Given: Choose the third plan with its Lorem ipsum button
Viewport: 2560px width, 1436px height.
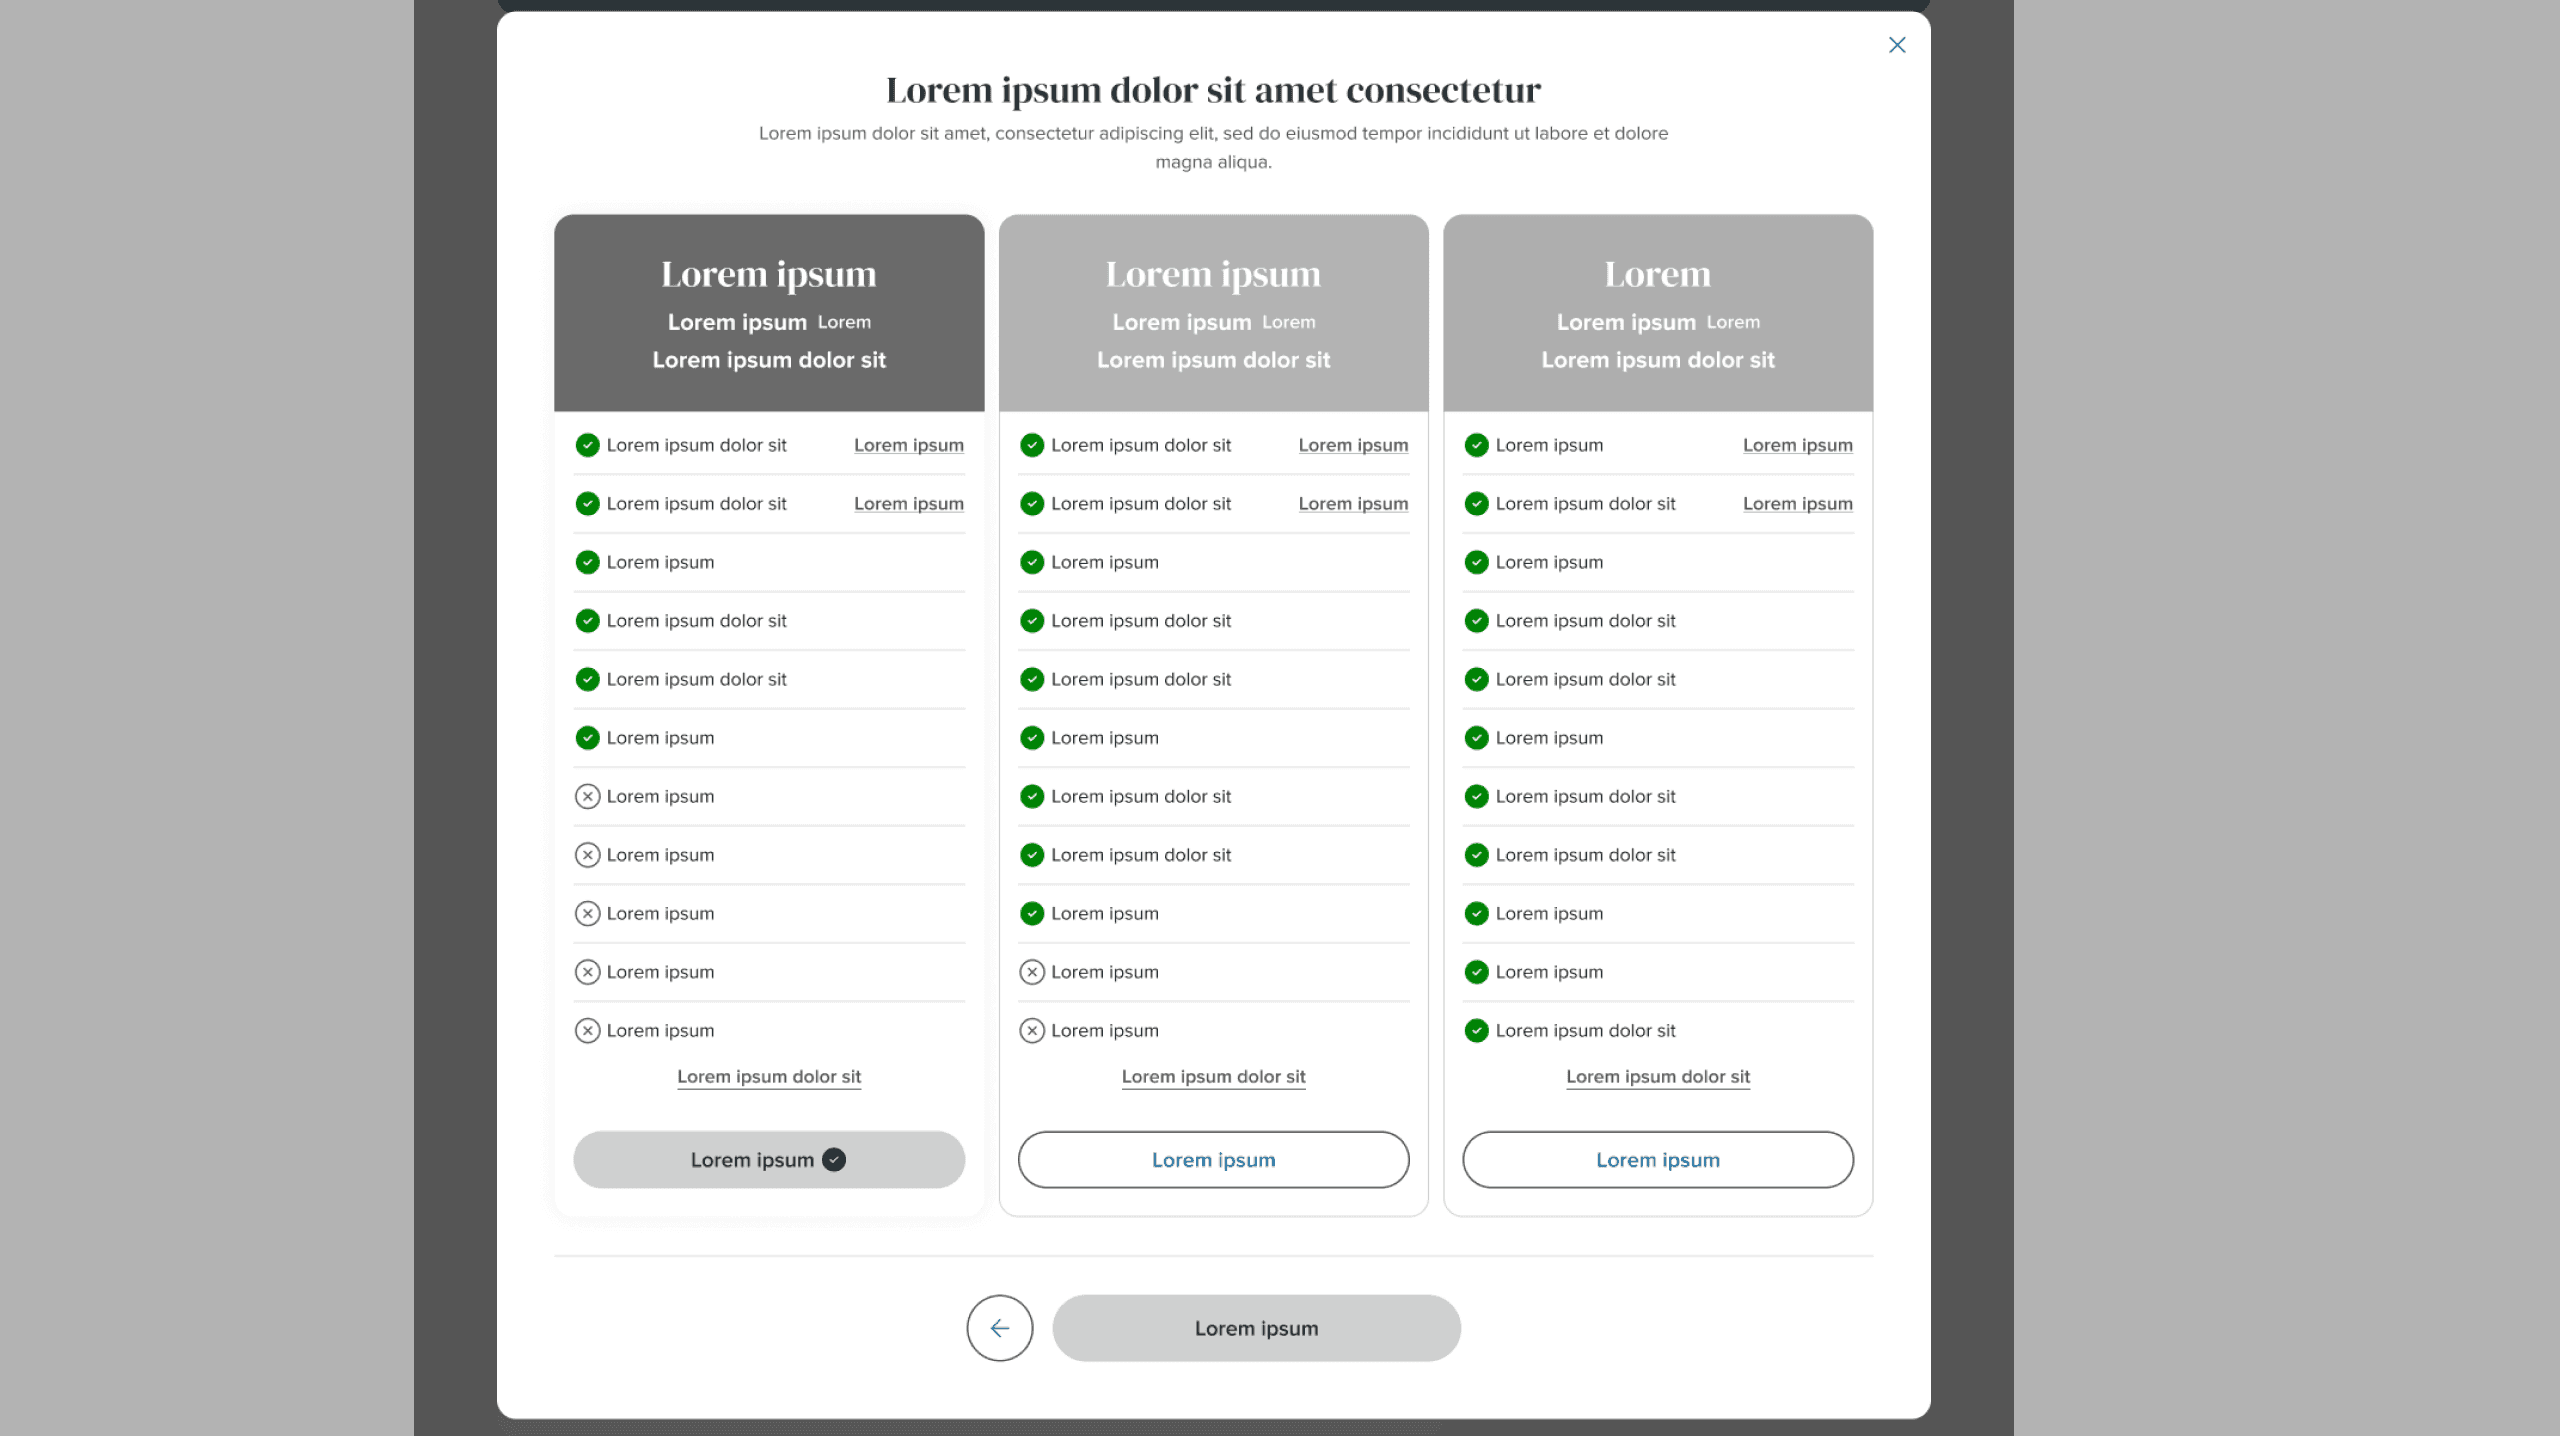Looking at the screenshot, I should click(1658, 1160).
